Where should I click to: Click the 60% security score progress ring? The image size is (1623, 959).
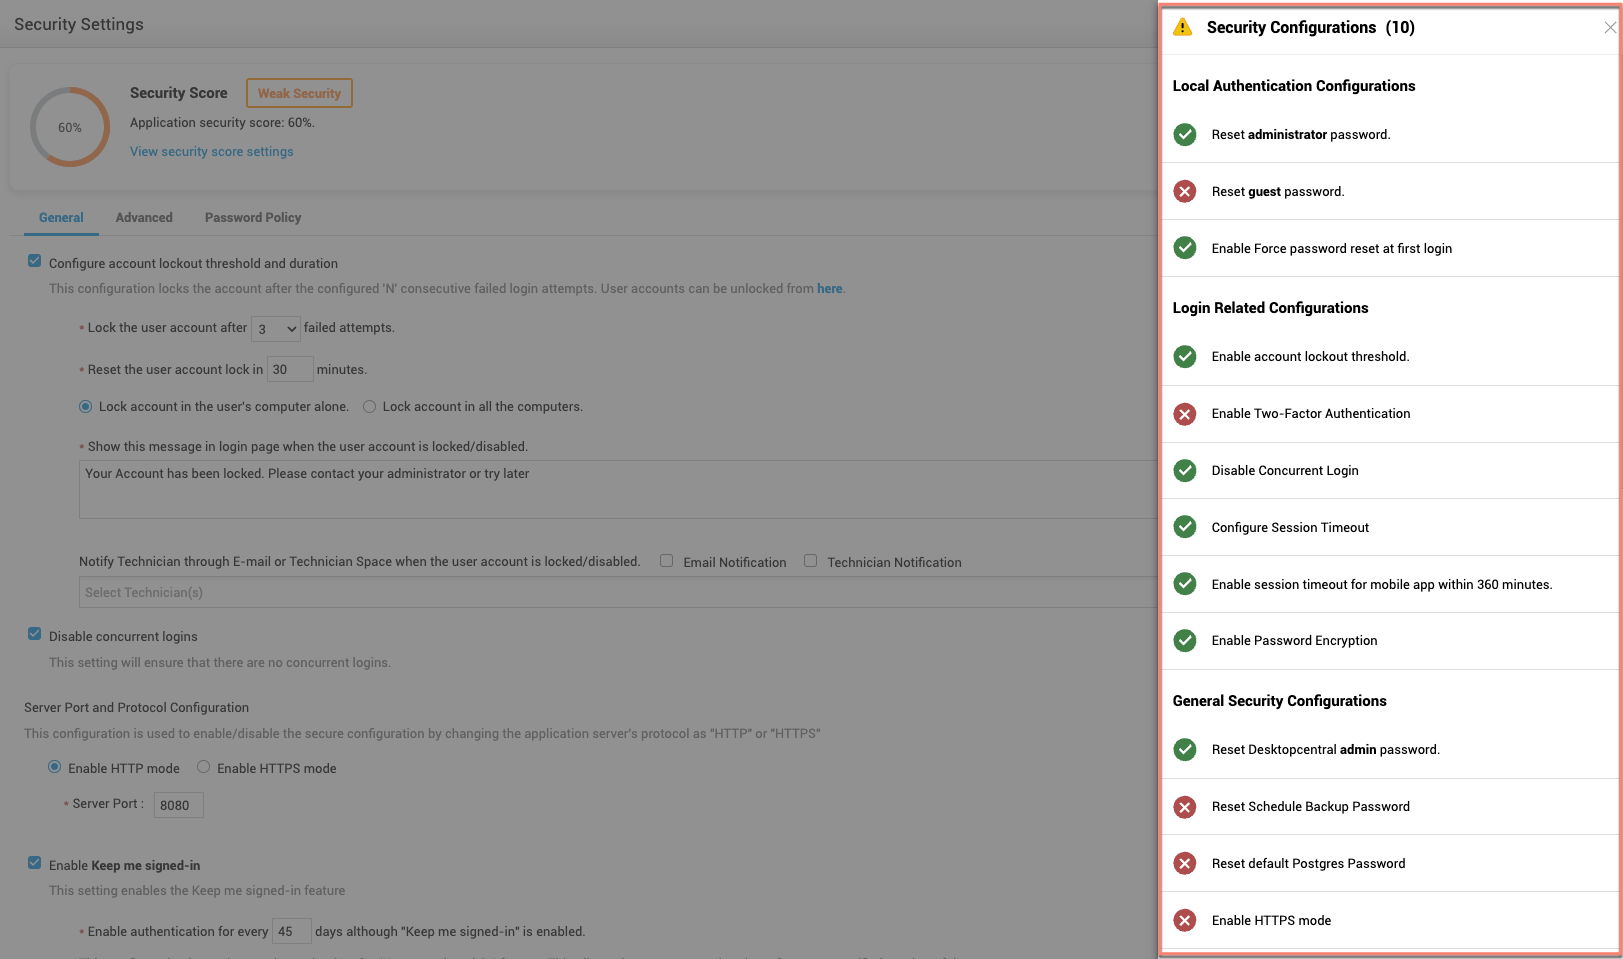click(x=69, y=127)
